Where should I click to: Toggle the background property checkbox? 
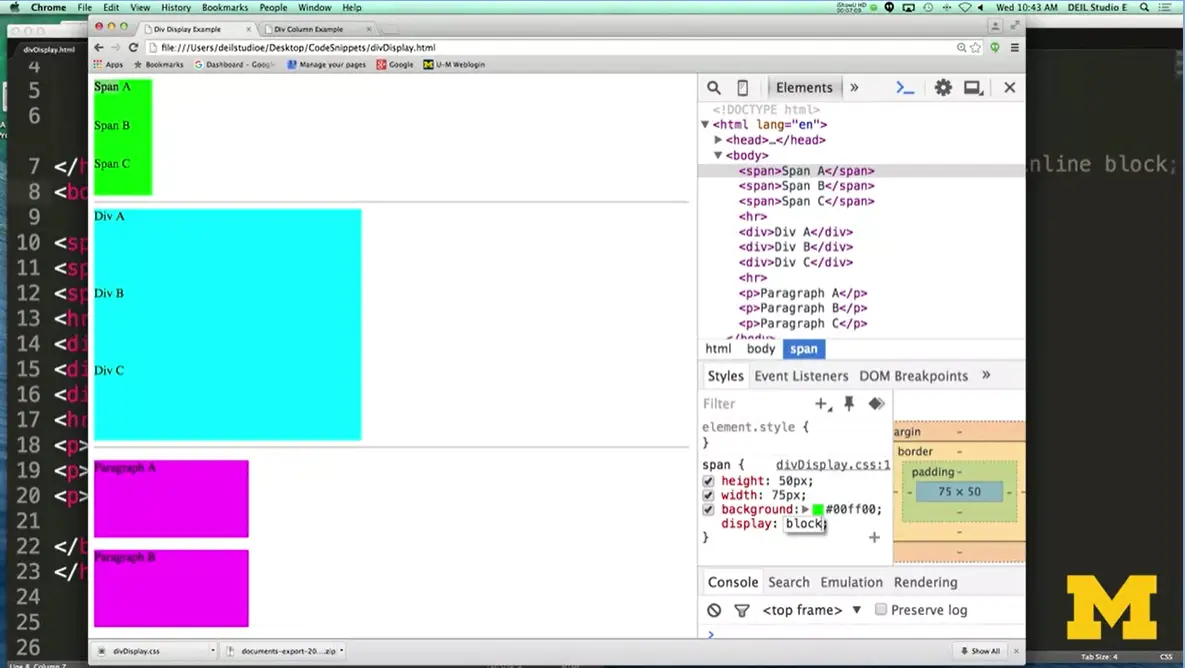[x=709, y=509]
